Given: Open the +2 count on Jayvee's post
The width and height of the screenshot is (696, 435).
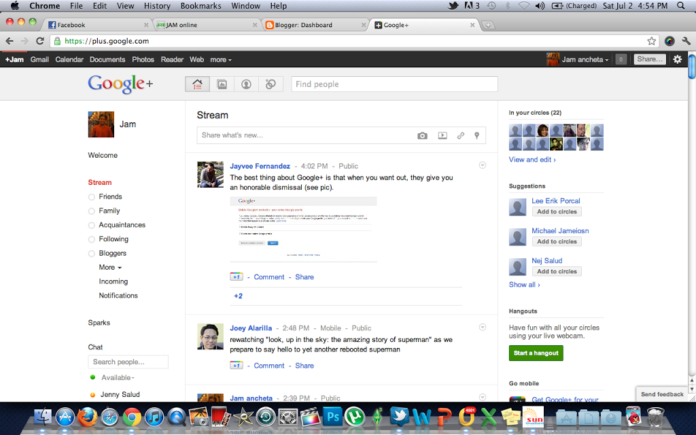Looking at the screenshot, I should click(x=238, y=296).
